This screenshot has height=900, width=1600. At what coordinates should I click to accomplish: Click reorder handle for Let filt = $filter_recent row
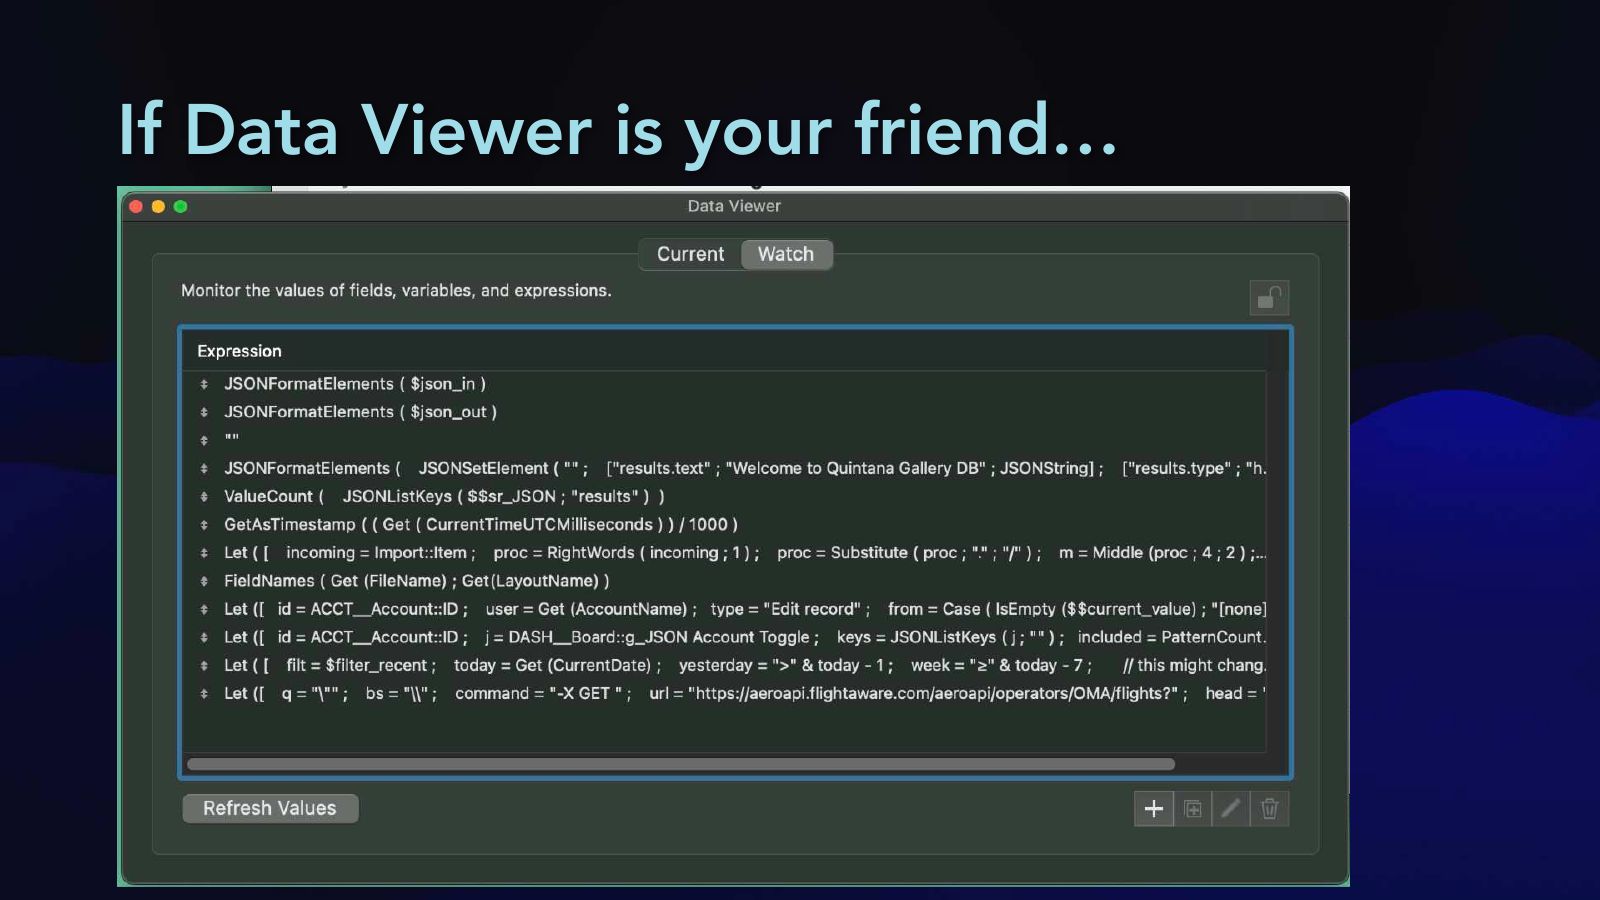point(204,666)
